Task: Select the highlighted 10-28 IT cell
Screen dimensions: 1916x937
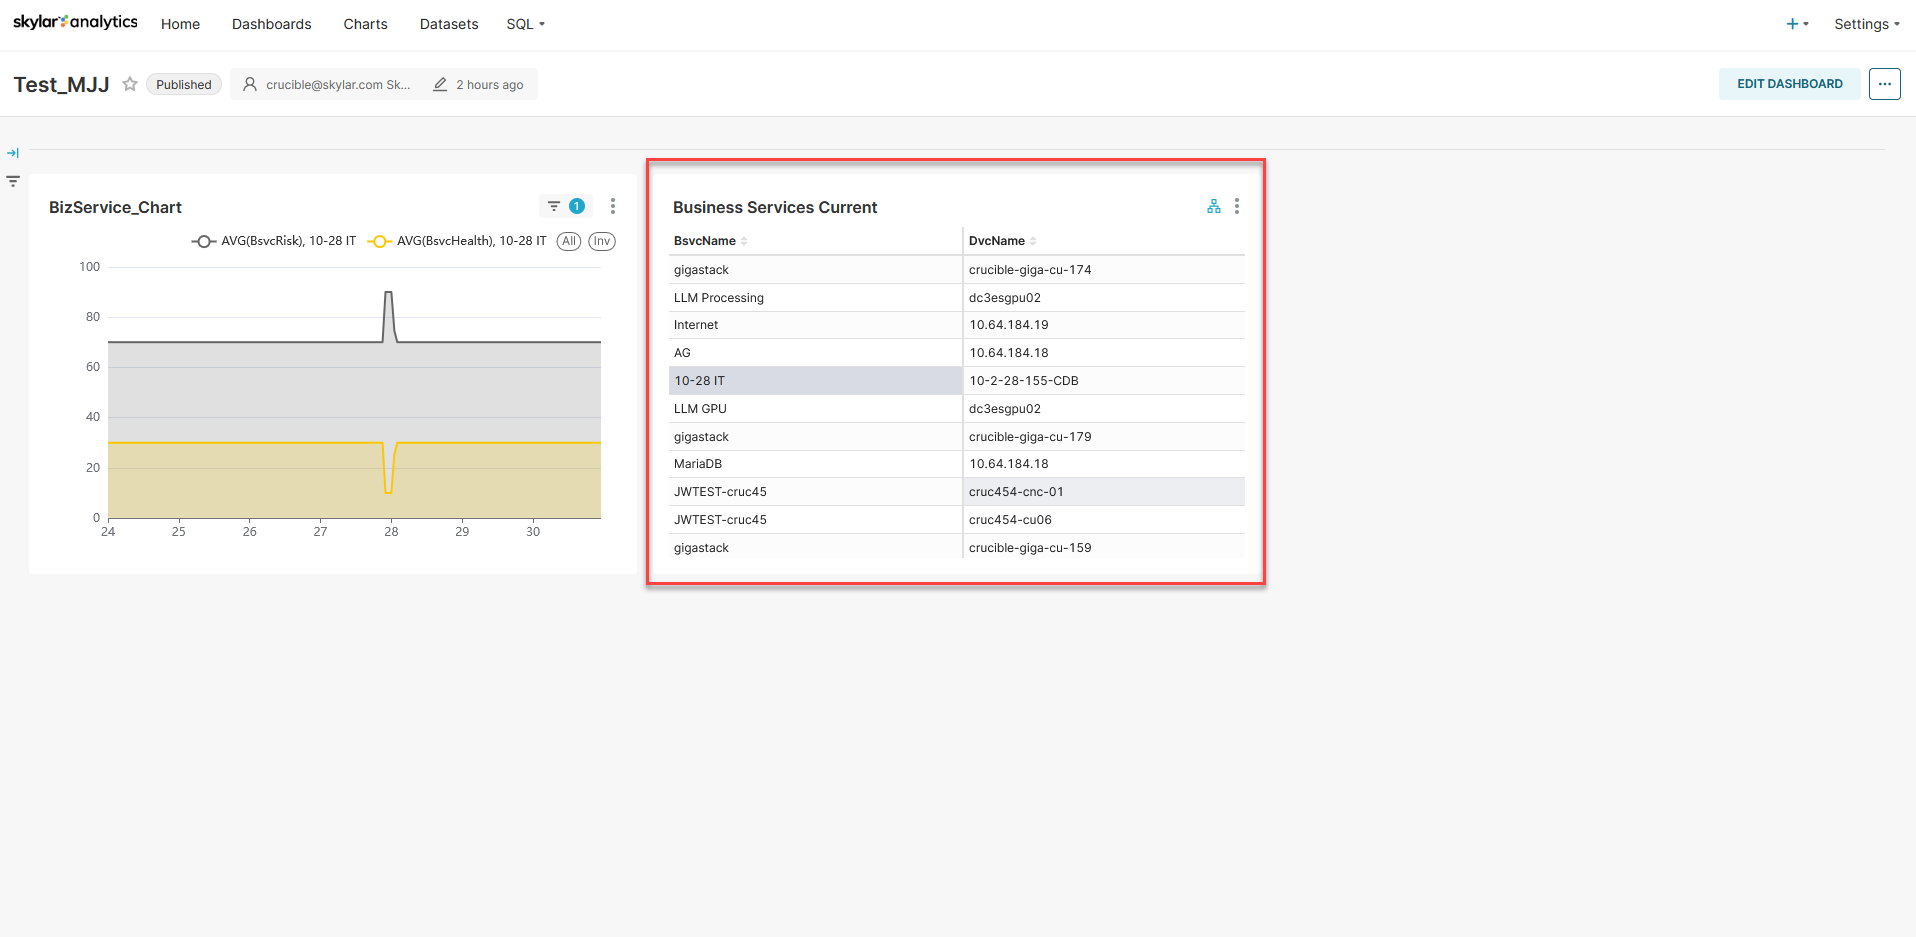Action: click(x=815, y=381)
